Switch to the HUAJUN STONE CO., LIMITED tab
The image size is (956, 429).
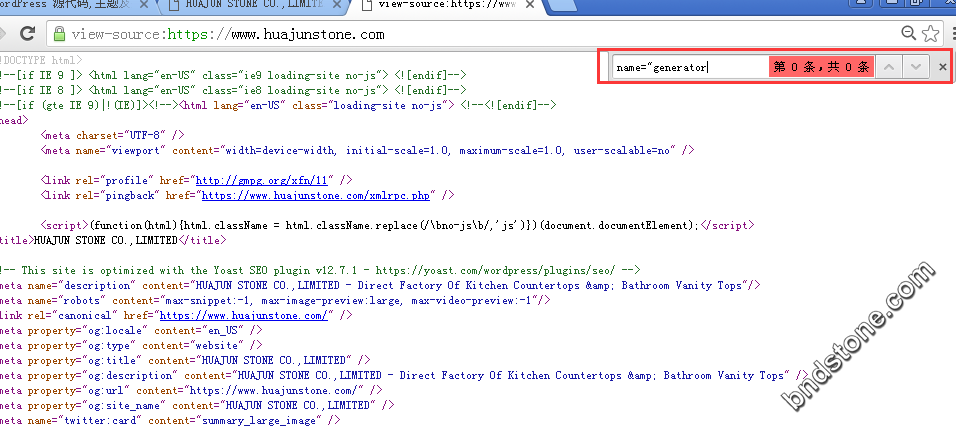(254, 4)
